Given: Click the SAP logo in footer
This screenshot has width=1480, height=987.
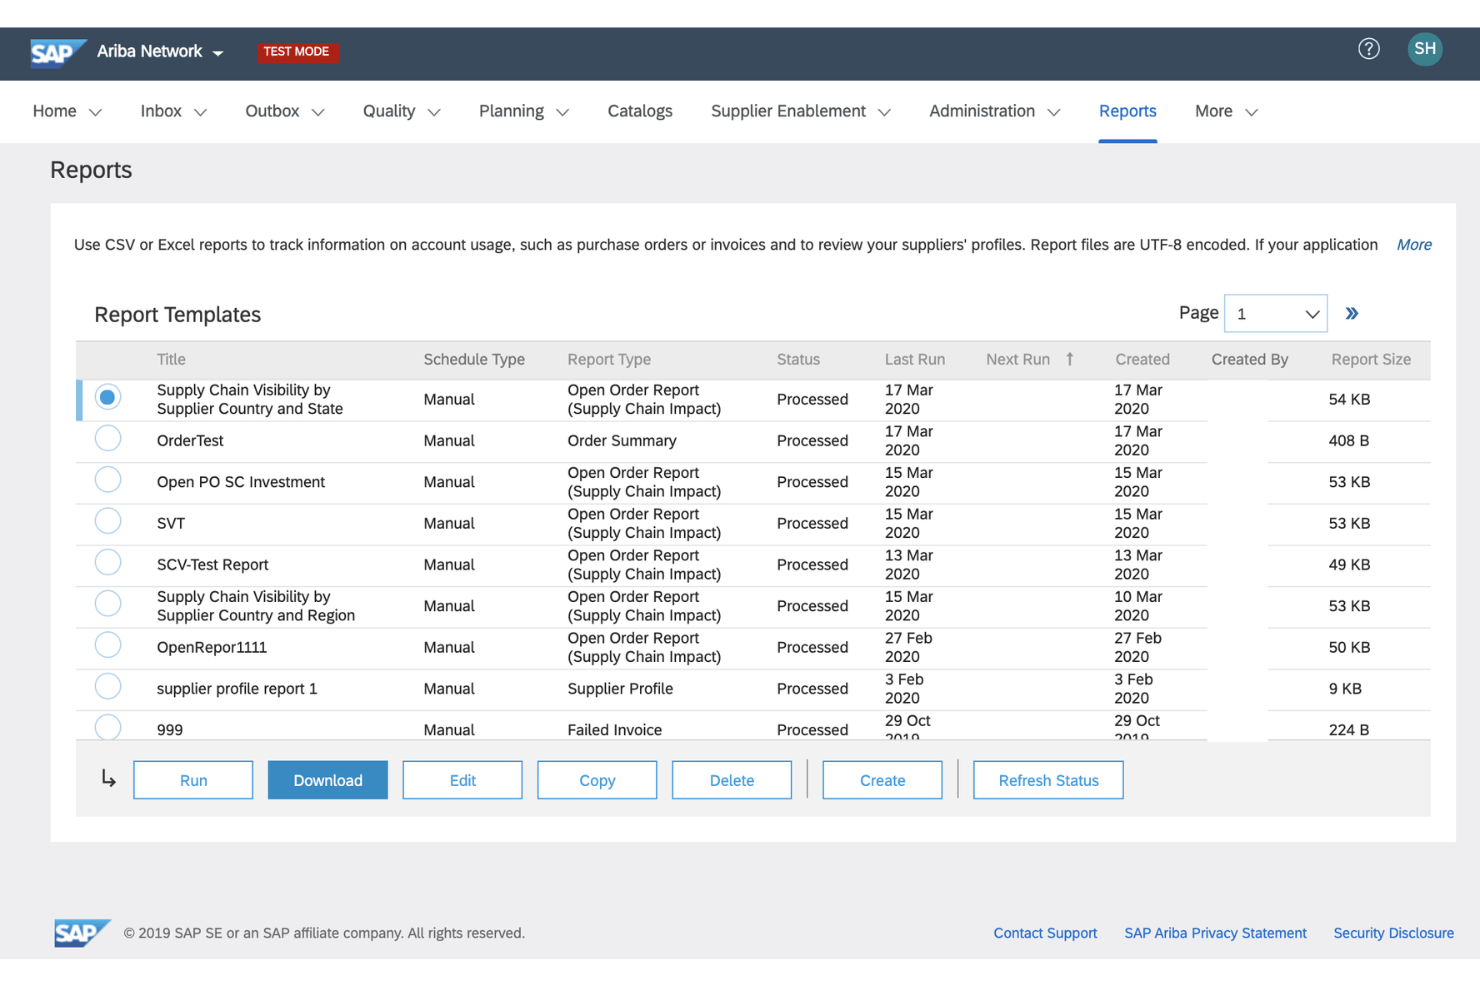Looking at the screenshot, I should click(x=81, y=933).
